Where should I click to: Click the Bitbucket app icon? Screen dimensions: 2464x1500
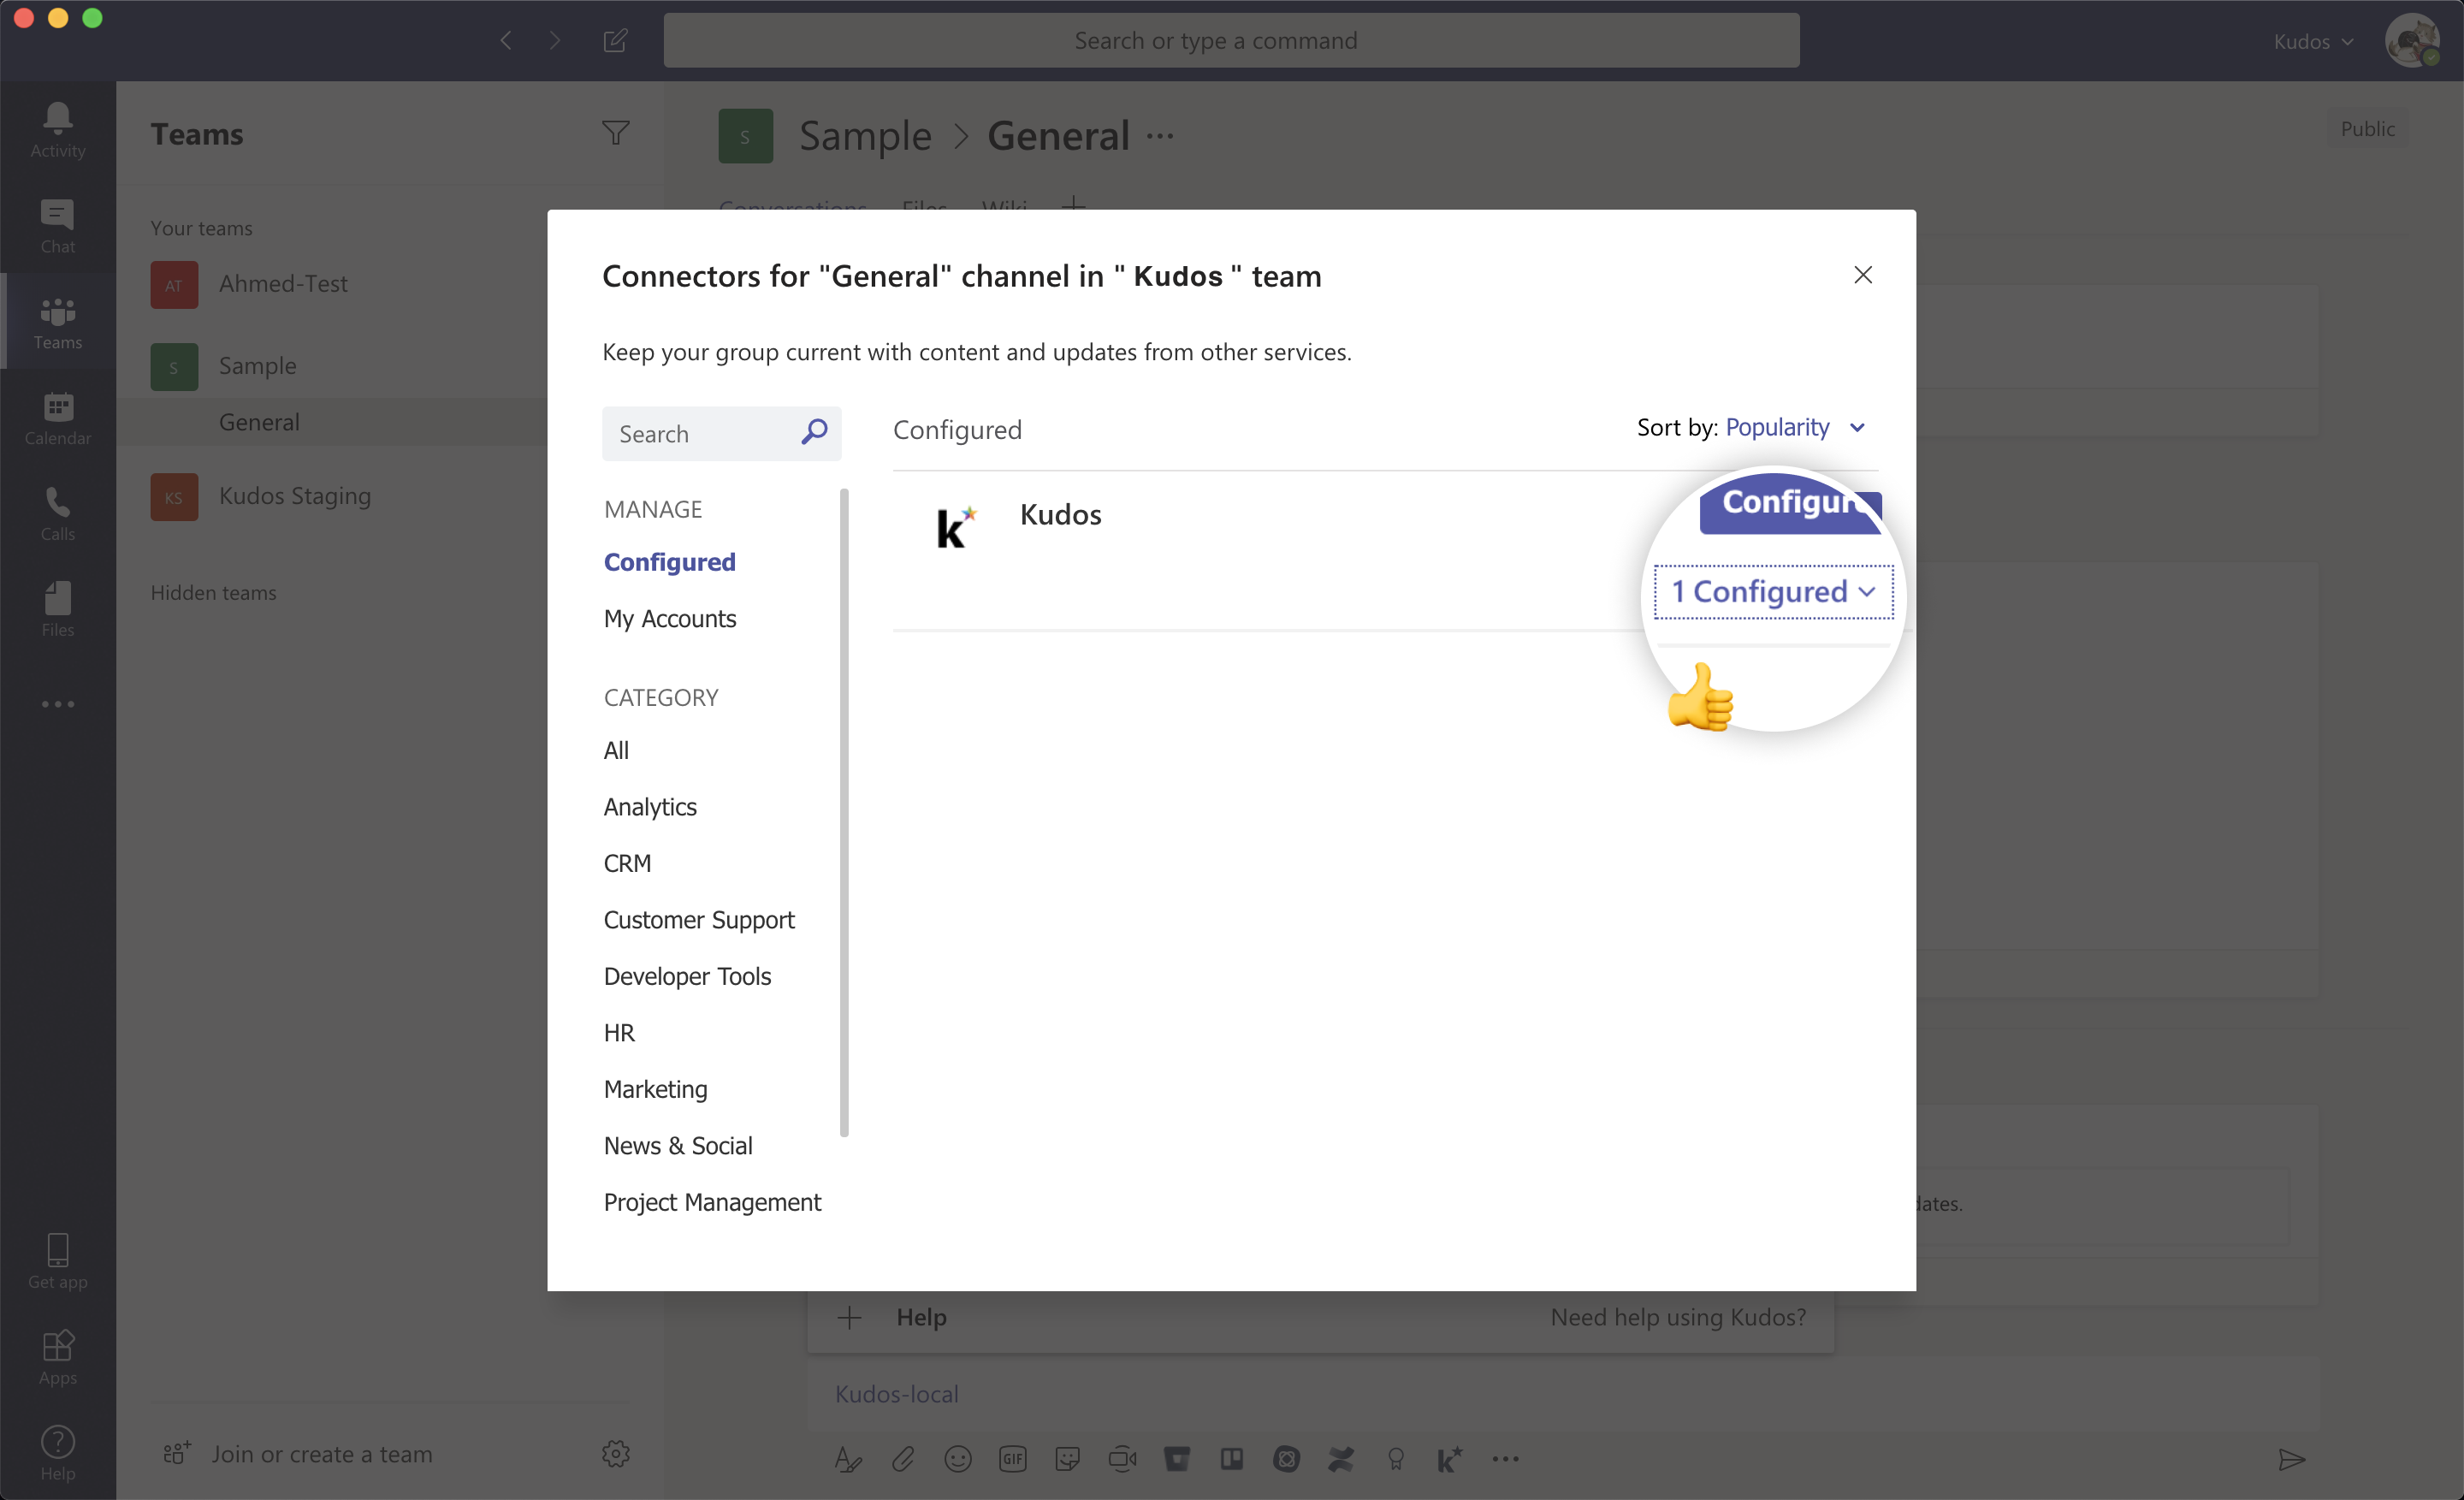coord(1177,1459)
